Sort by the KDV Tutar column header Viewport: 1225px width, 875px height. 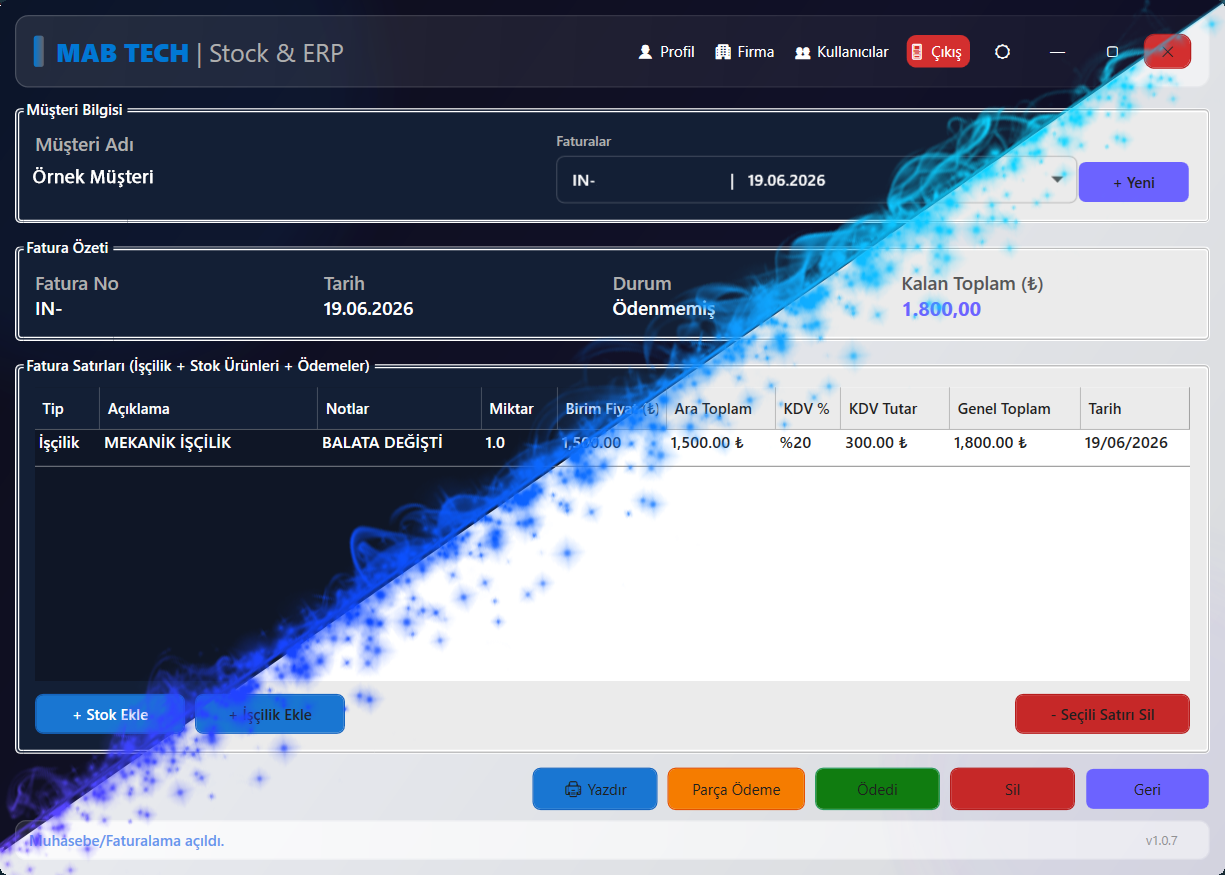tap(895, 408)
